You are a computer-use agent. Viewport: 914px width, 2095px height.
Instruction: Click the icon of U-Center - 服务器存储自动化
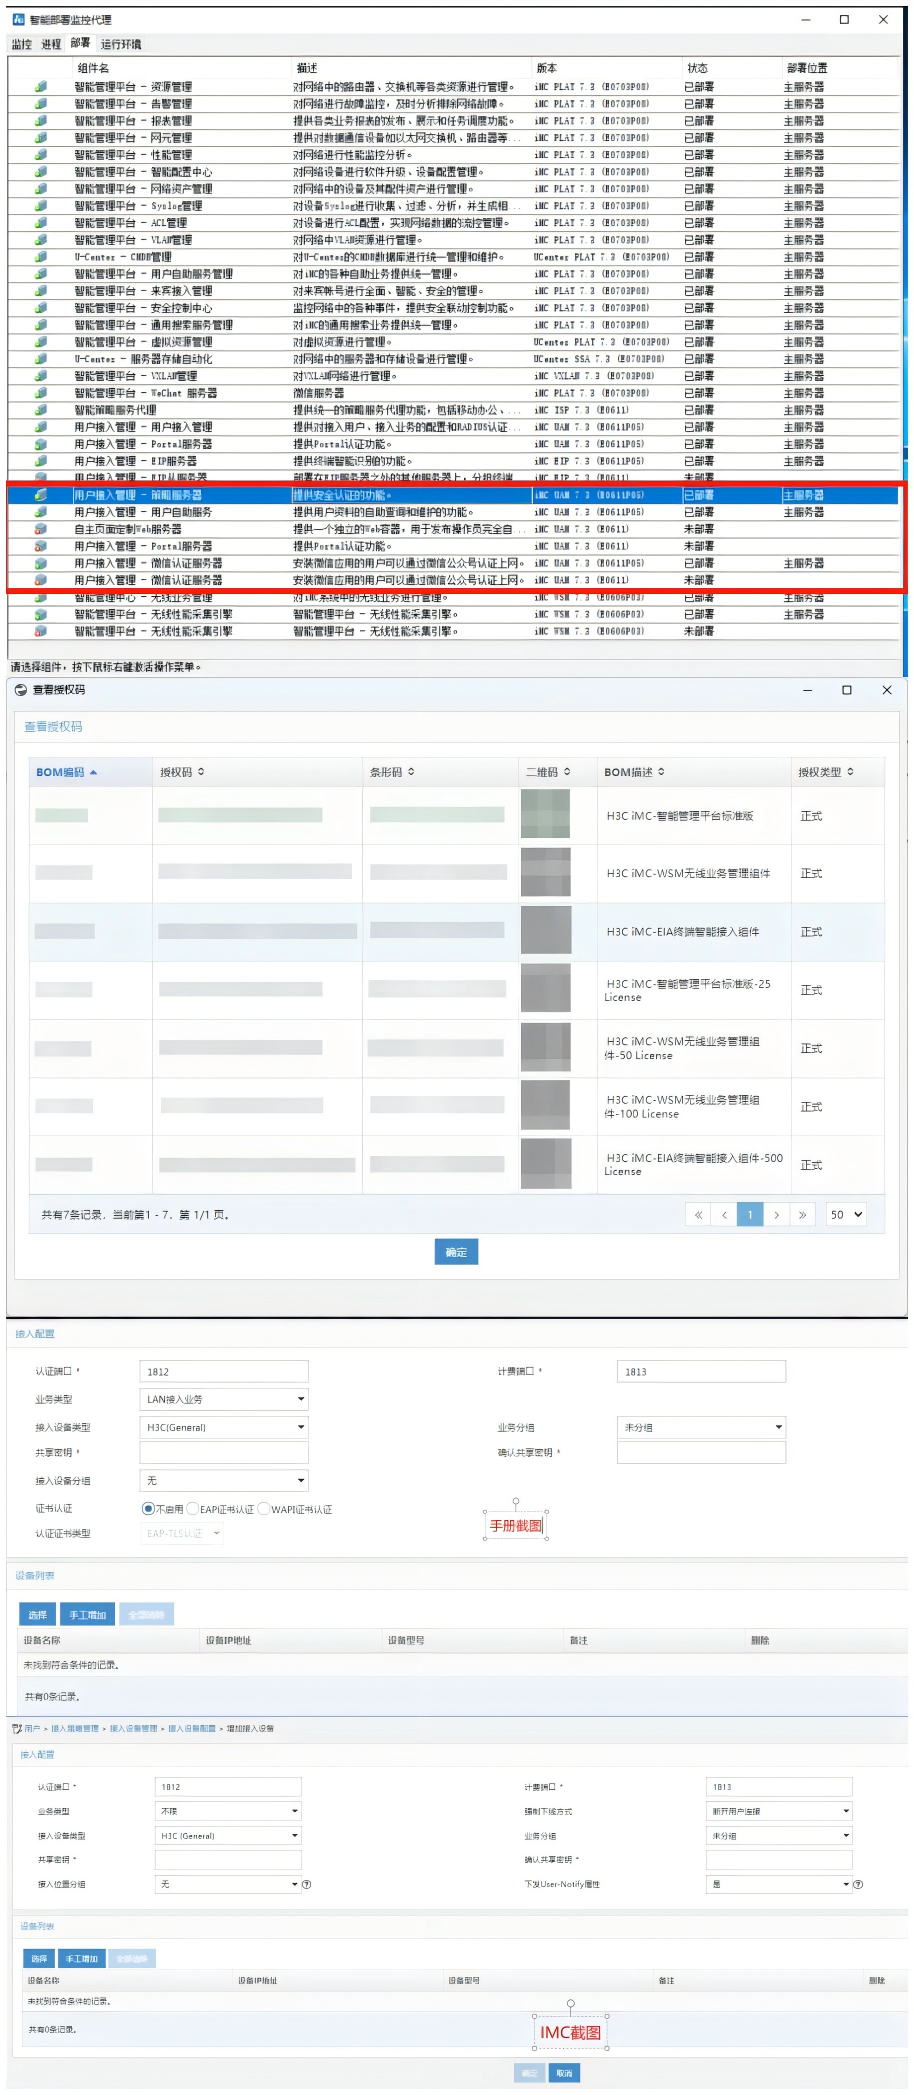point(41,359)
